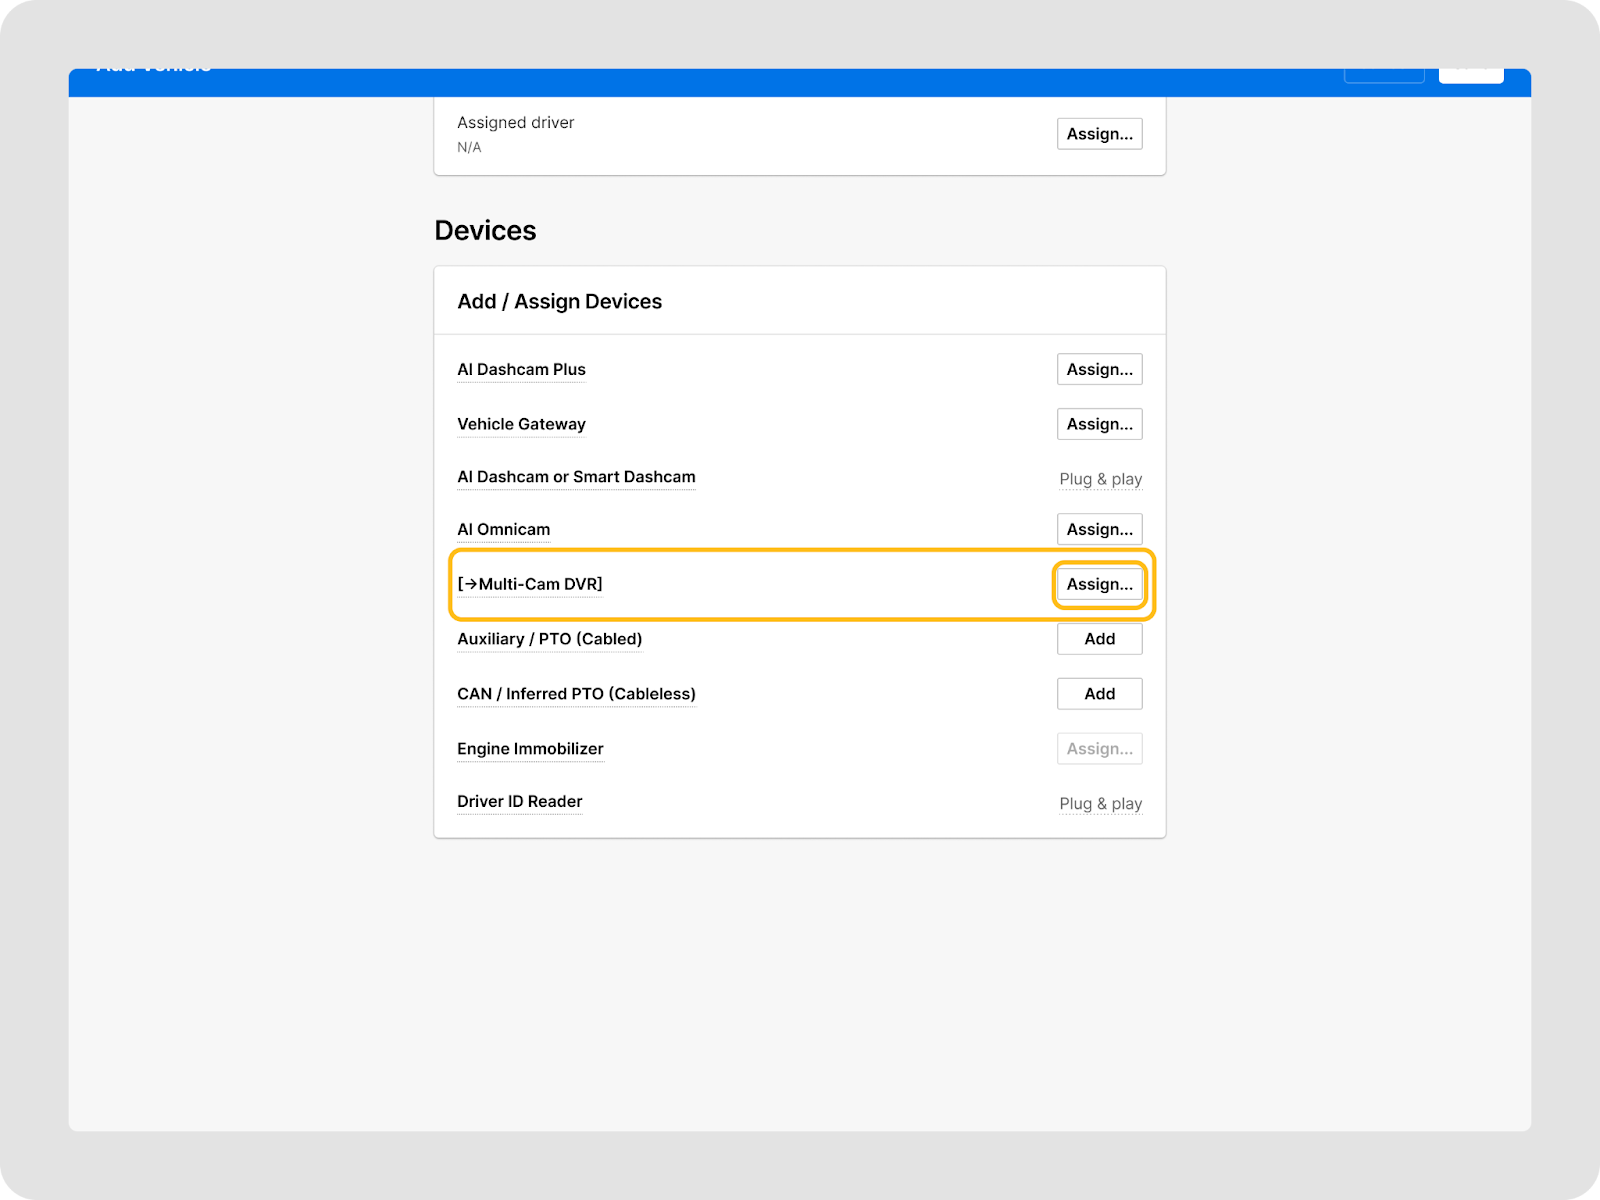
Task: Click the Auxiliary / PTO (Cabled) label
Action: (x=549, y=639)
